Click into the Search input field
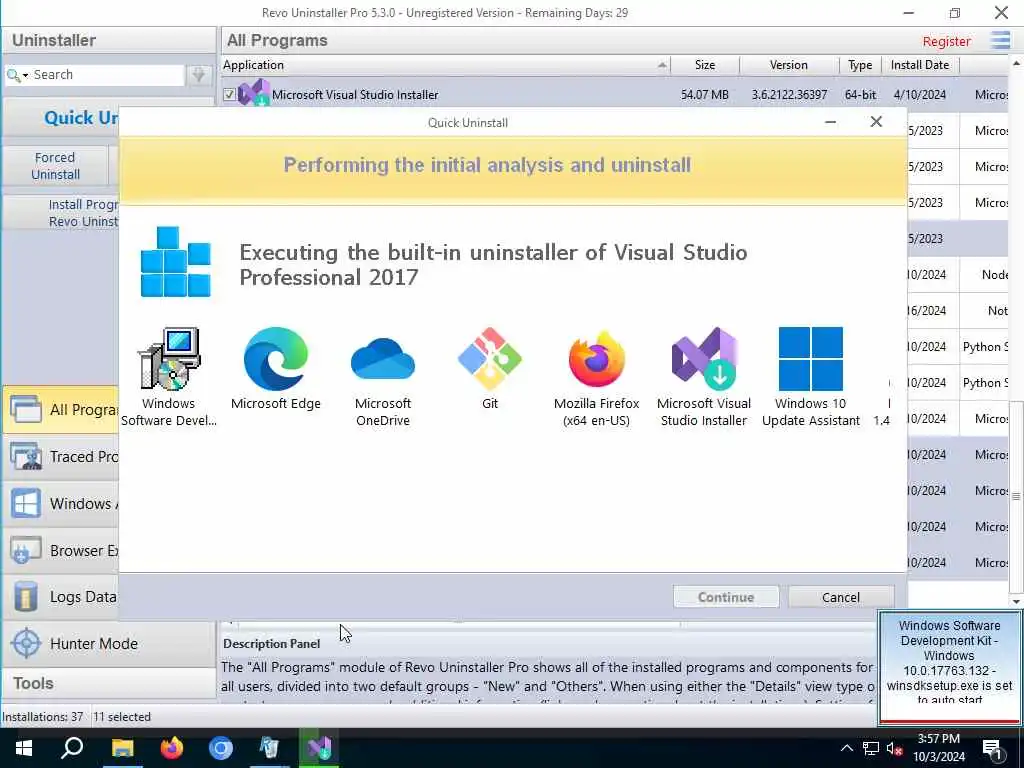 pyautogui.click(x=108, y=75)
